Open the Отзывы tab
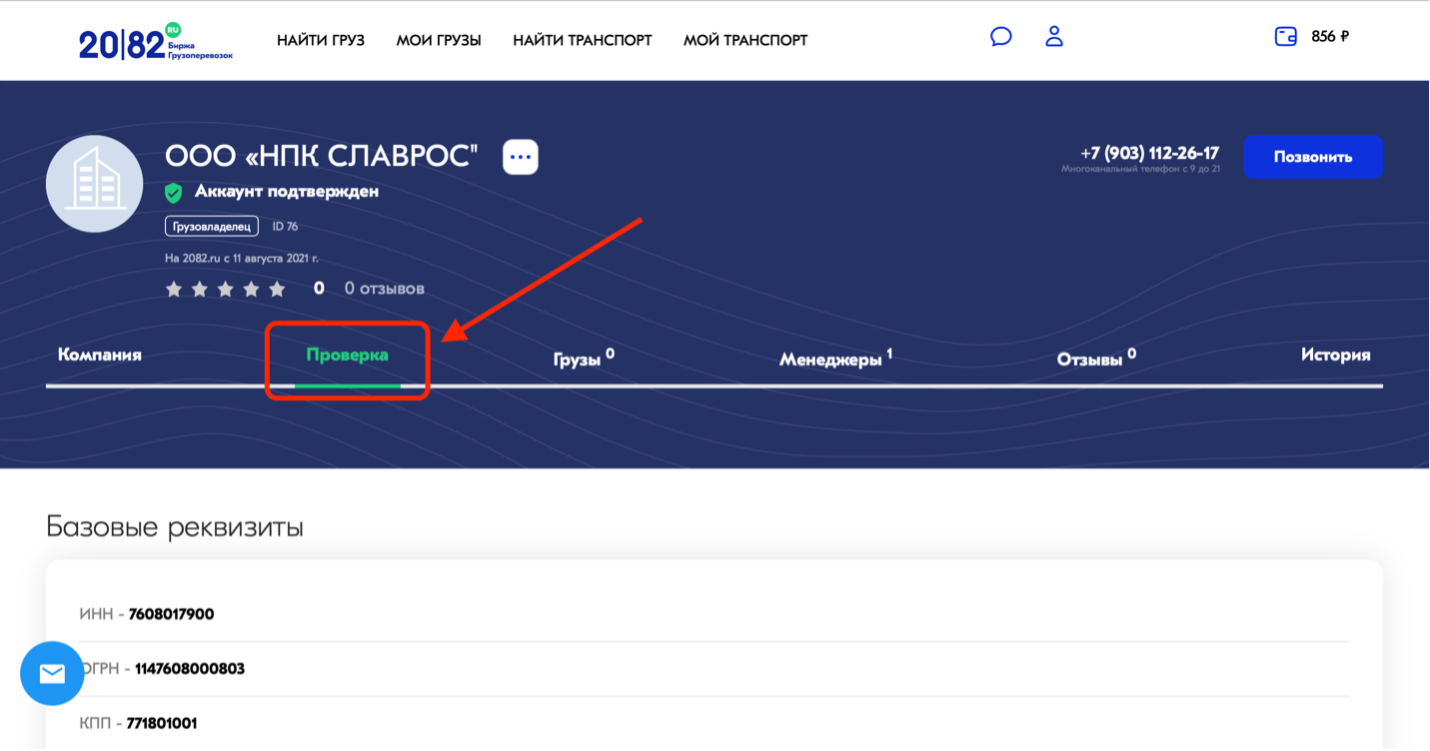1430x751 pixels. (x=1097, y=357)
